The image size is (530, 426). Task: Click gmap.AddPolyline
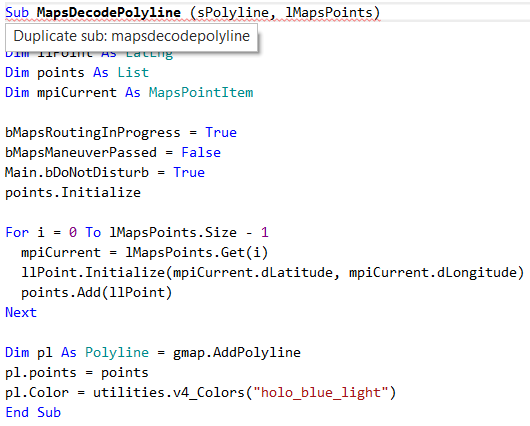(x=237, y=353)
